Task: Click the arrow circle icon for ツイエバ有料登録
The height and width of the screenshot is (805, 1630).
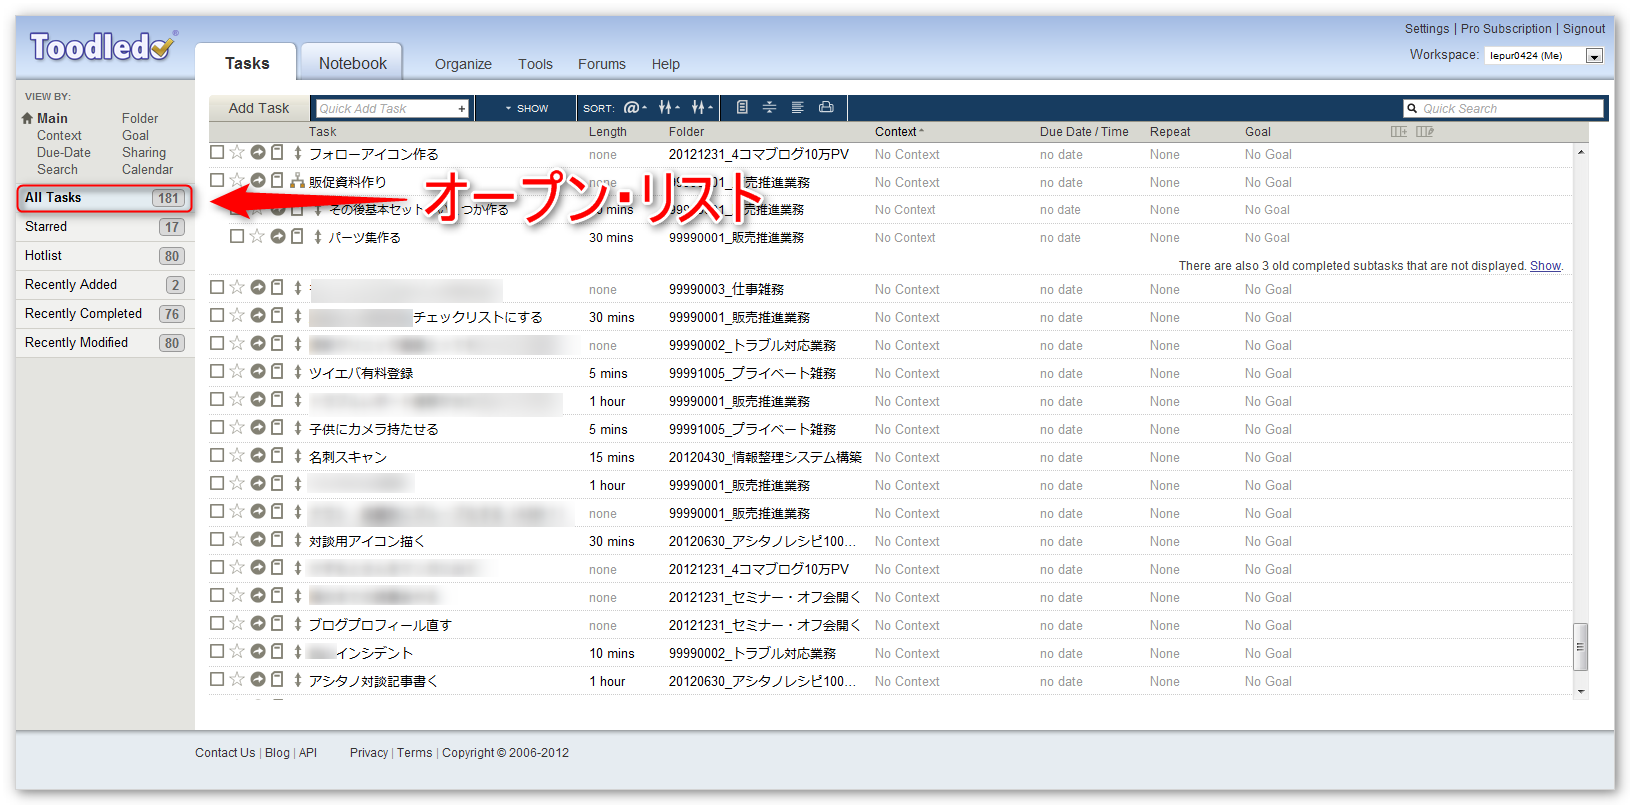Action: click(x=258, y=372)
